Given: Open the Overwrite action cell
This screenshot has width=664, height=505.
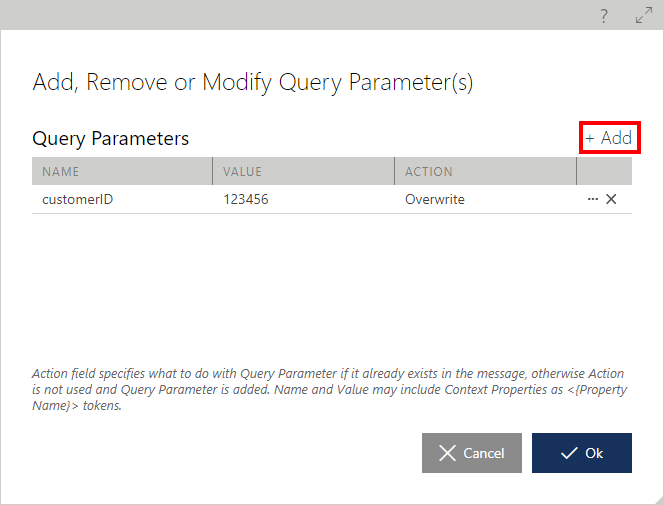Looking at the screenshot, I should point(485,199).
